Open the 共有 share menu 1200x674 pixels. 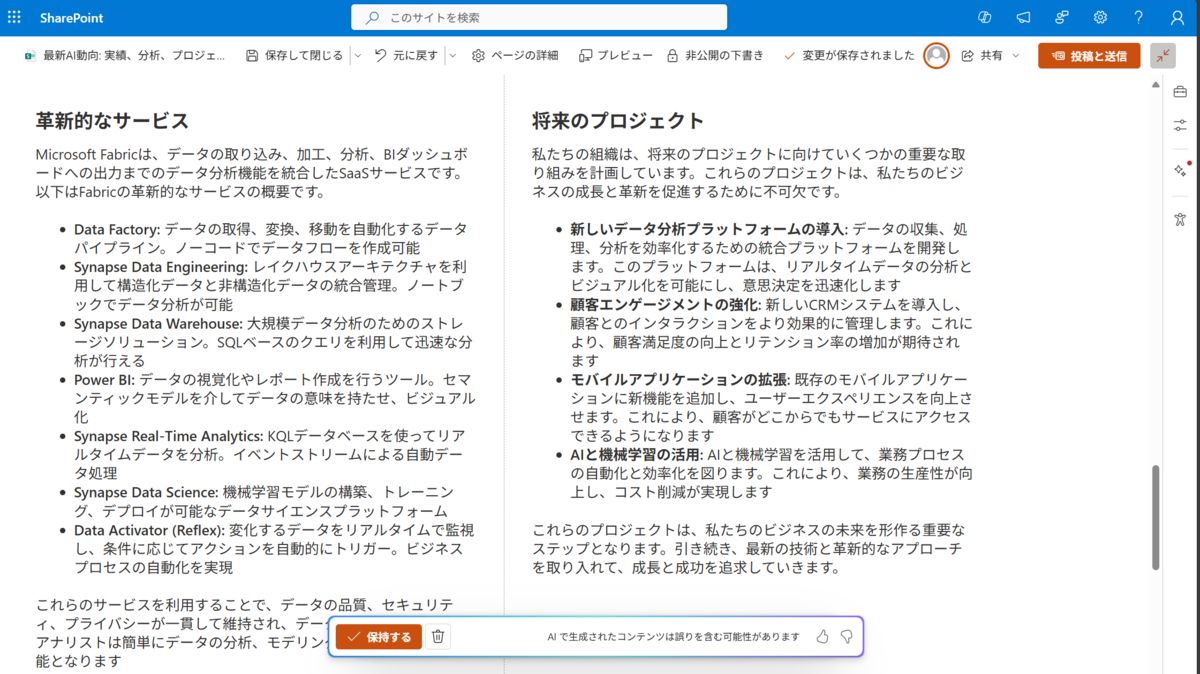click(990, 56)
